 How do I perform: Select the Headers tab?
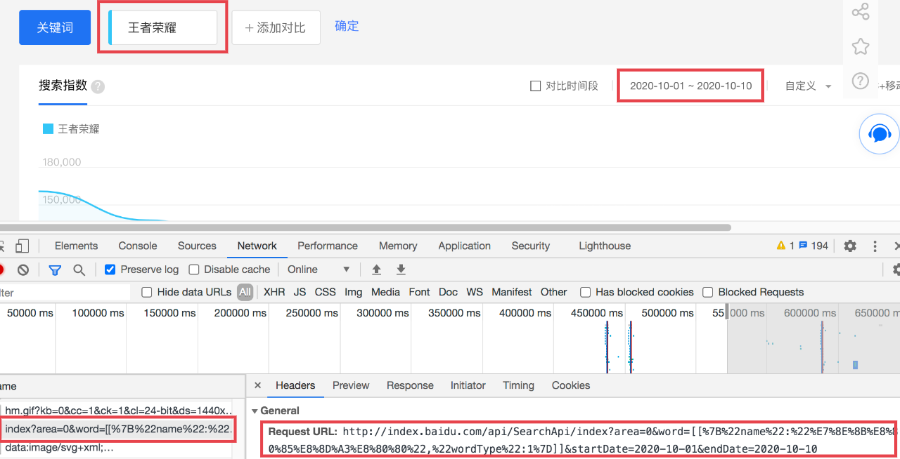(x=295, y=385)
